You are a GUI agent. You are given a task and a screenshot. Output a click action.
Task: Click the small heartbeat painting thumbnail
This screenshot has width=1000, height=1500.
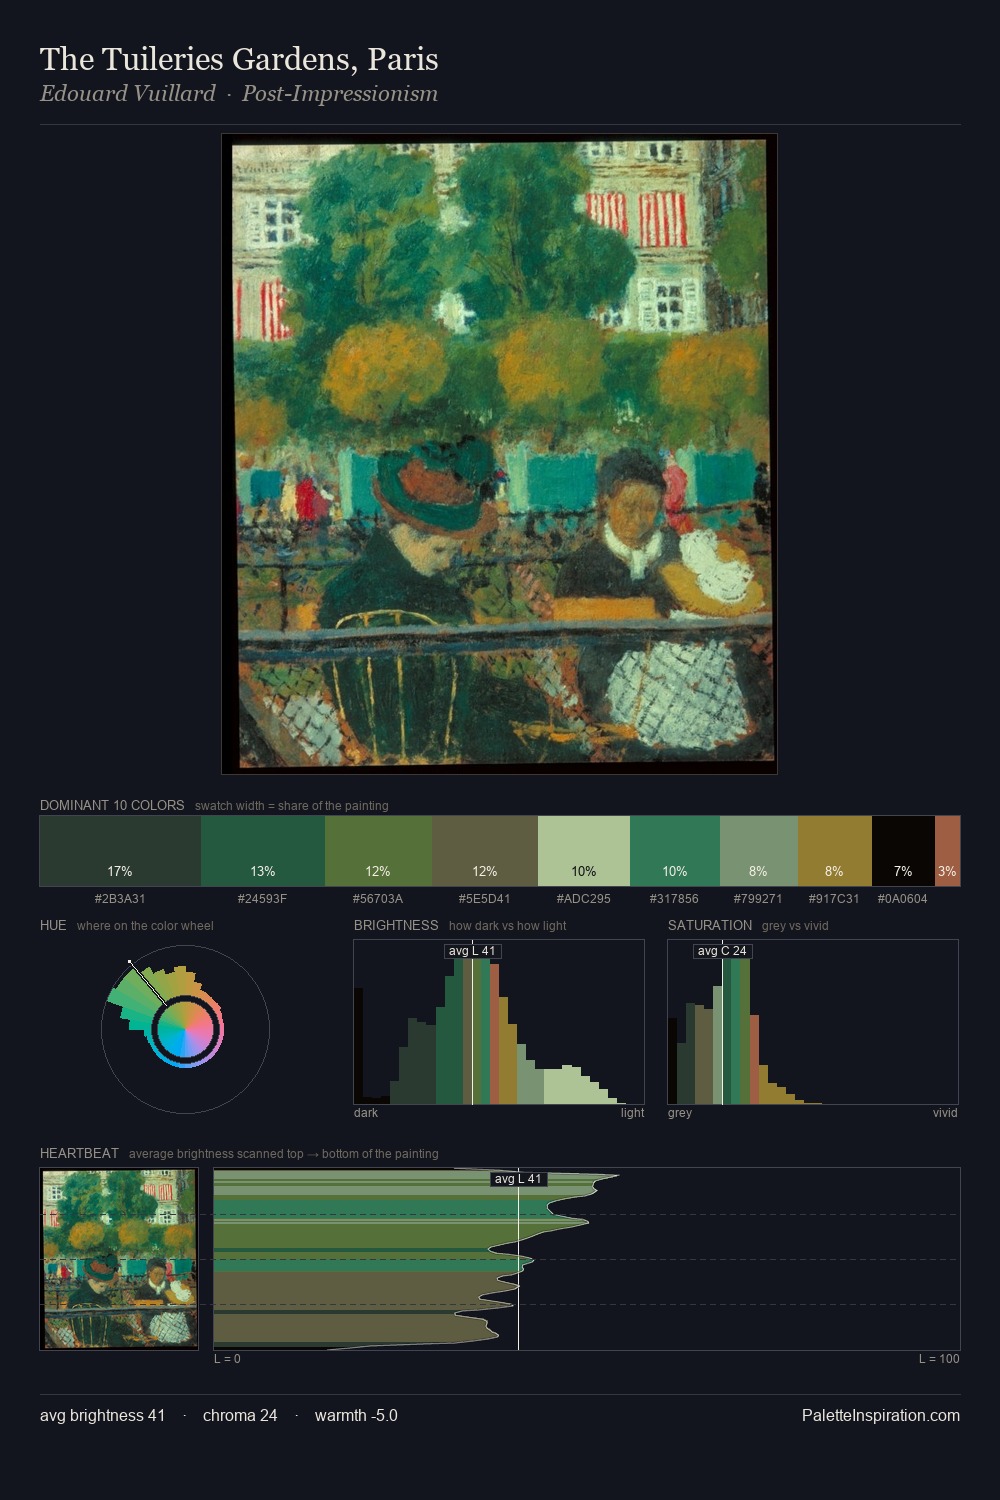point(119,1259)
